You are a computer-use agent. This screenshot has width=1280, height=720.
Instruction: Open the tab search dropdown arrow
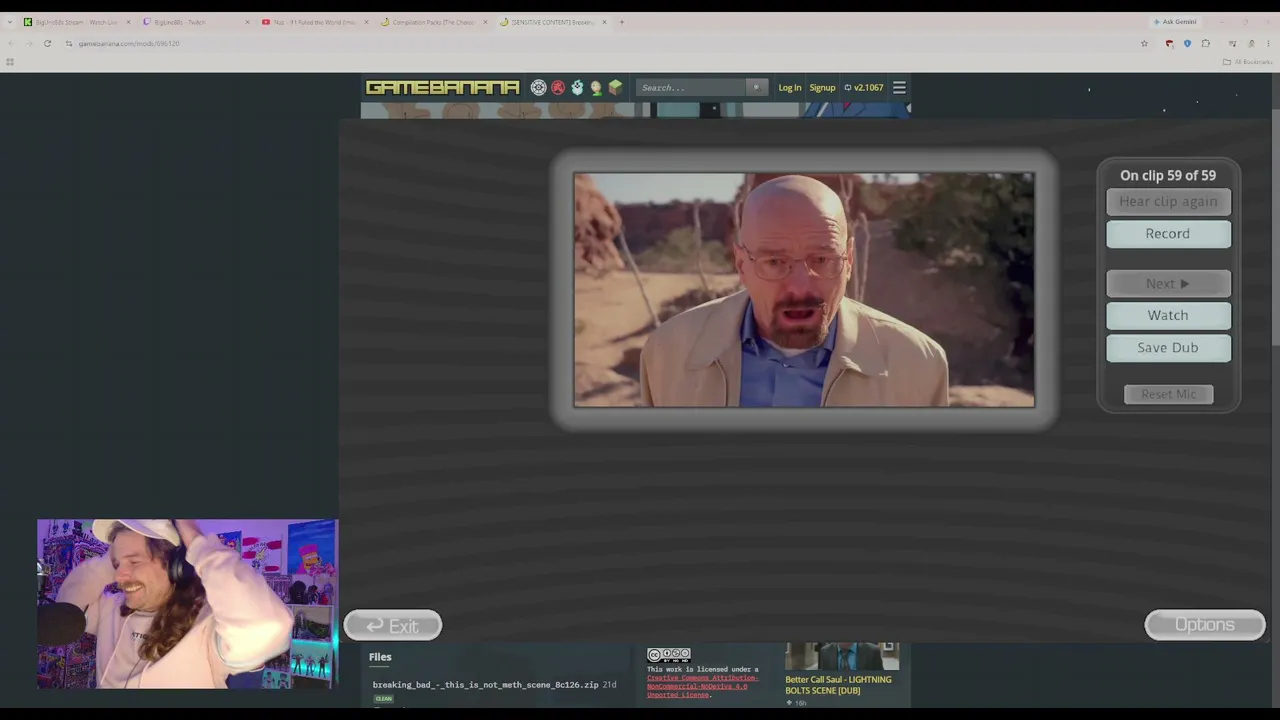tap(10, 22)
